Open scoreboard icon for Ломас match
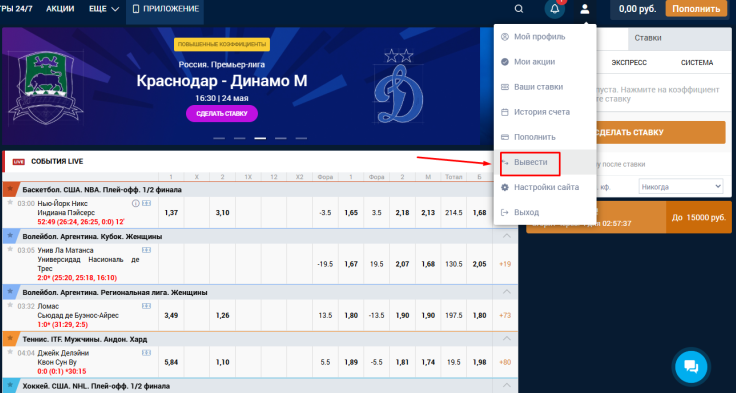This screenshot has height=393, width=736. (x=146, y=306)
